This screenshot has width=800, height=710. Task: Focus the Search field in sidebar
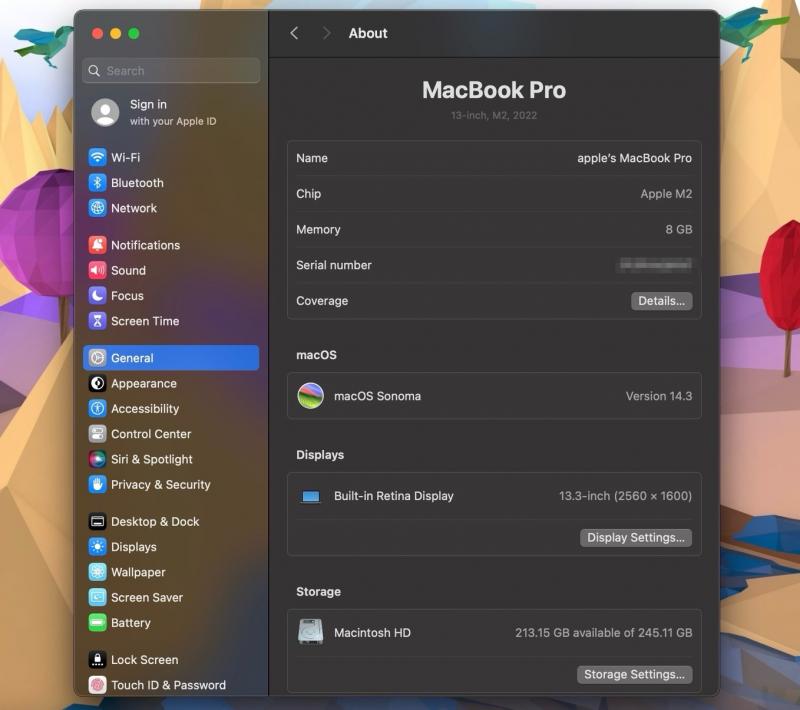171,71
